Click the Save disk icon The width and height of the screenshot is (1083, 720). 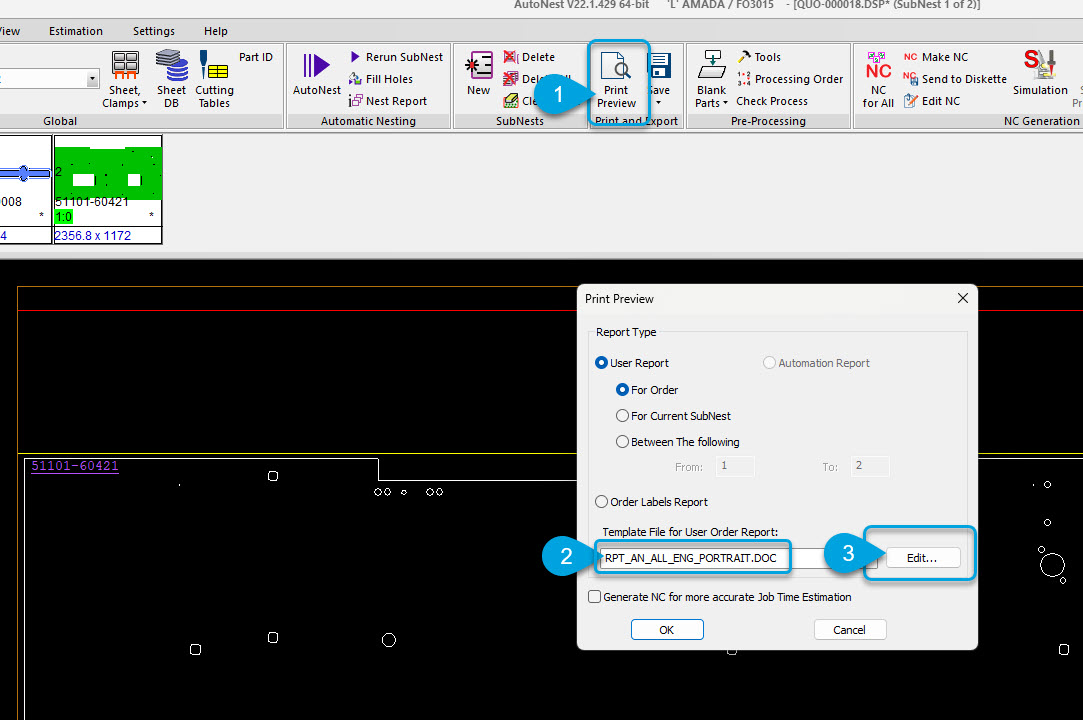coord(659,66)
